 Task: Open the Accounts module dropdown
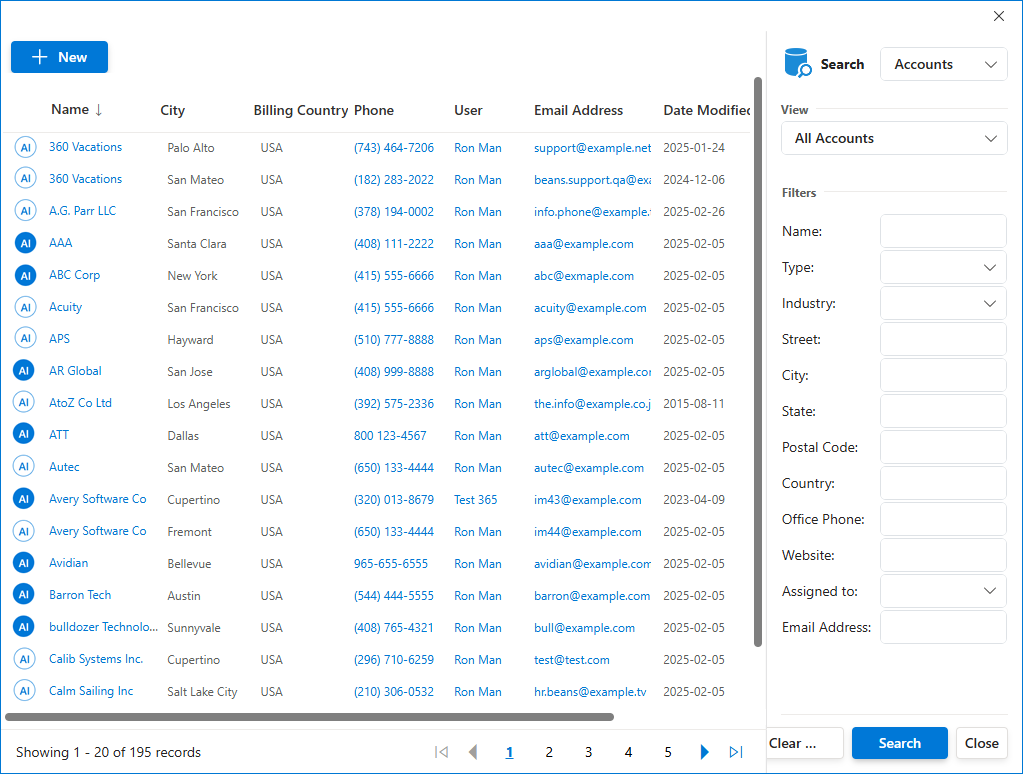tap(943, 64)
